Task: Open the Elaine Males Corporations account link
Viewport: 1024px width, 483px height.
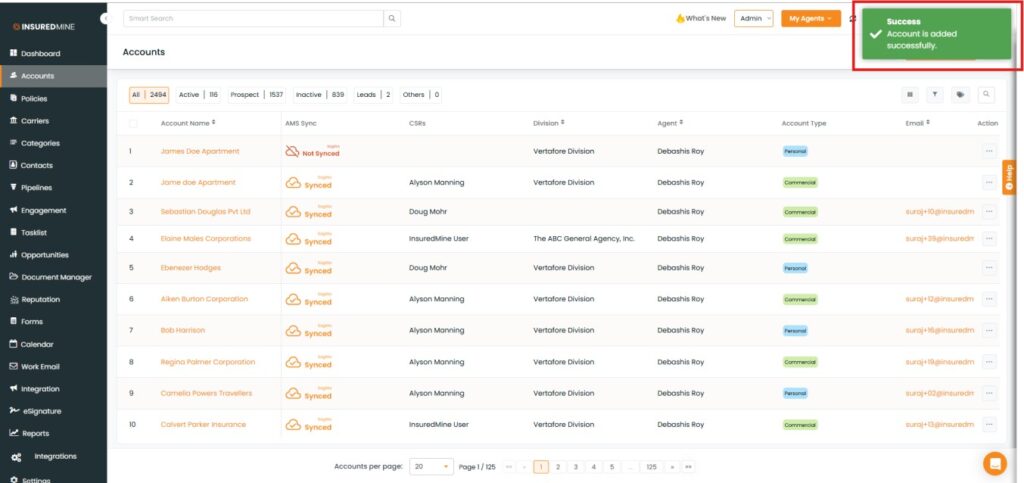Action: click(205, 239)
